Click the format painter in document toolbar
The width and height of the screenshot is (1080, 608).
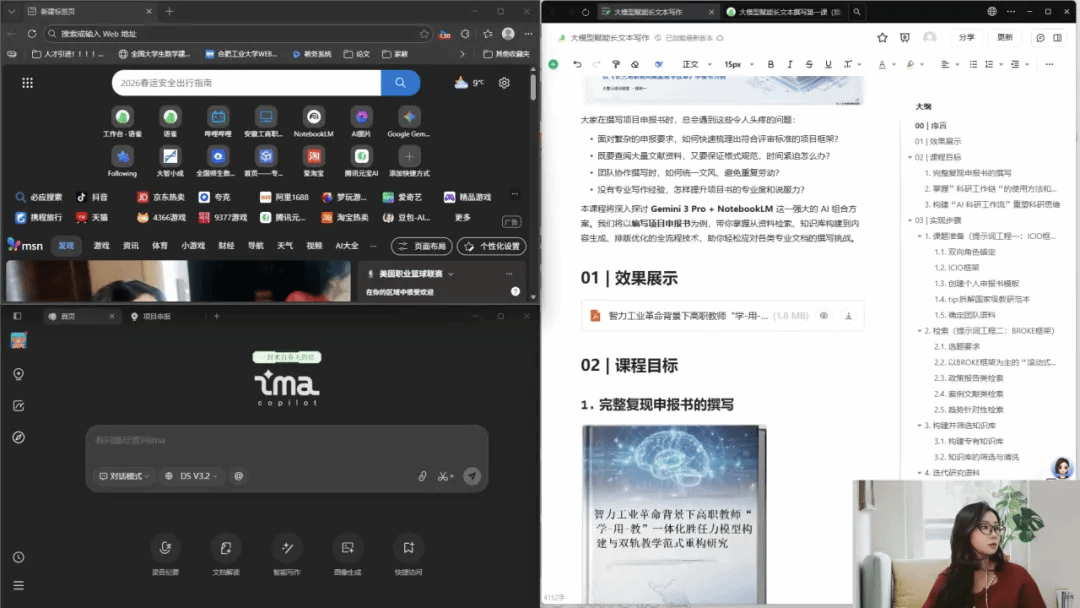(x=613, y=64)
